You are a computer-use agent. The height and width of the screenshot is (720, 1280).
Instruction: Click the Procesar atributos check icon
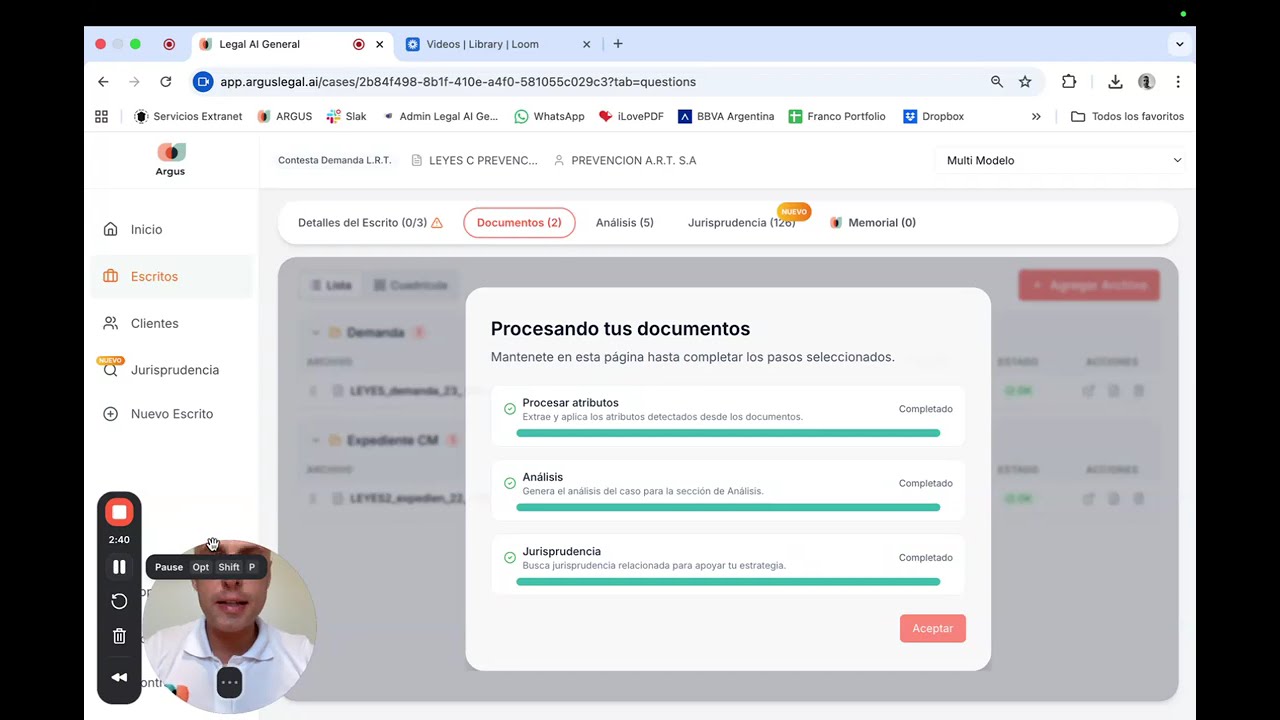tap(510, 409)
